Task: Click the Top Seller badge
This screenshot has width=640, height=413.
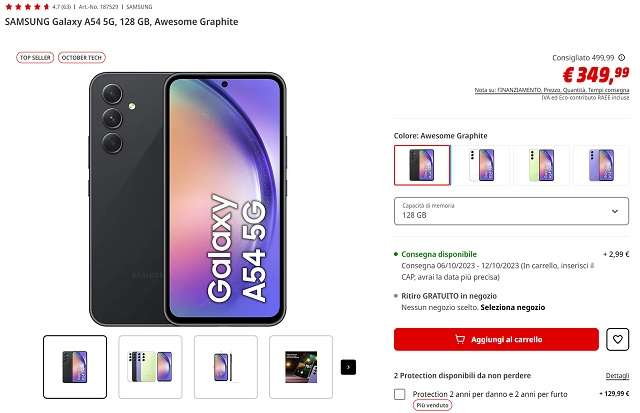Action: (x=35, y=58)
